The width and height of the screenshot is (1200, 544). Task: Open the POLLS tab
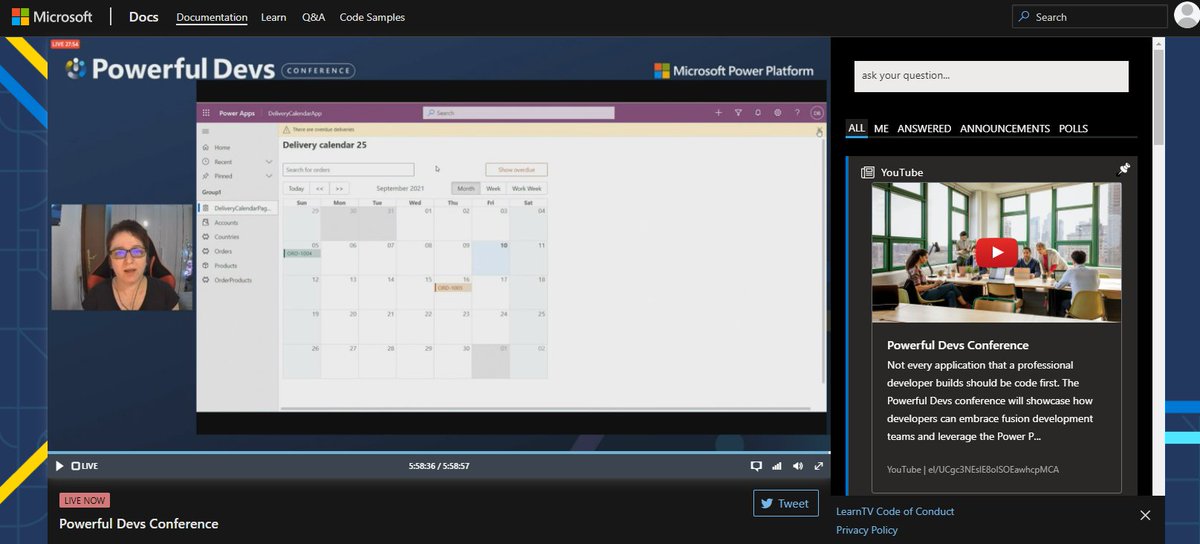click(1073, 128)
